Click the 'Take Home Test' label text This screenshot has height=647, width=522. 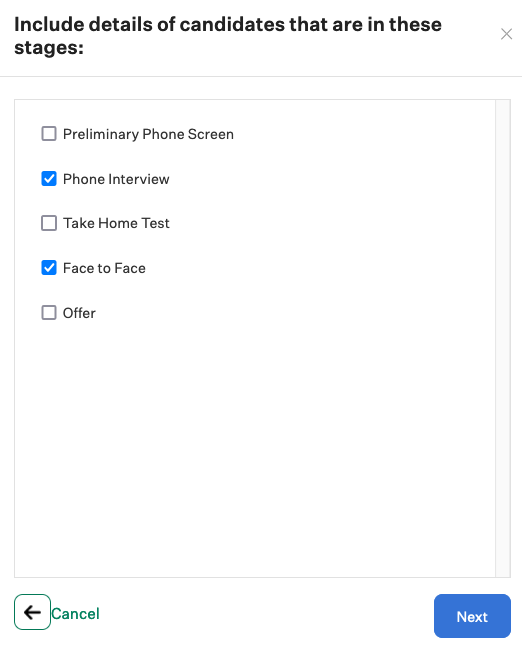116,223
